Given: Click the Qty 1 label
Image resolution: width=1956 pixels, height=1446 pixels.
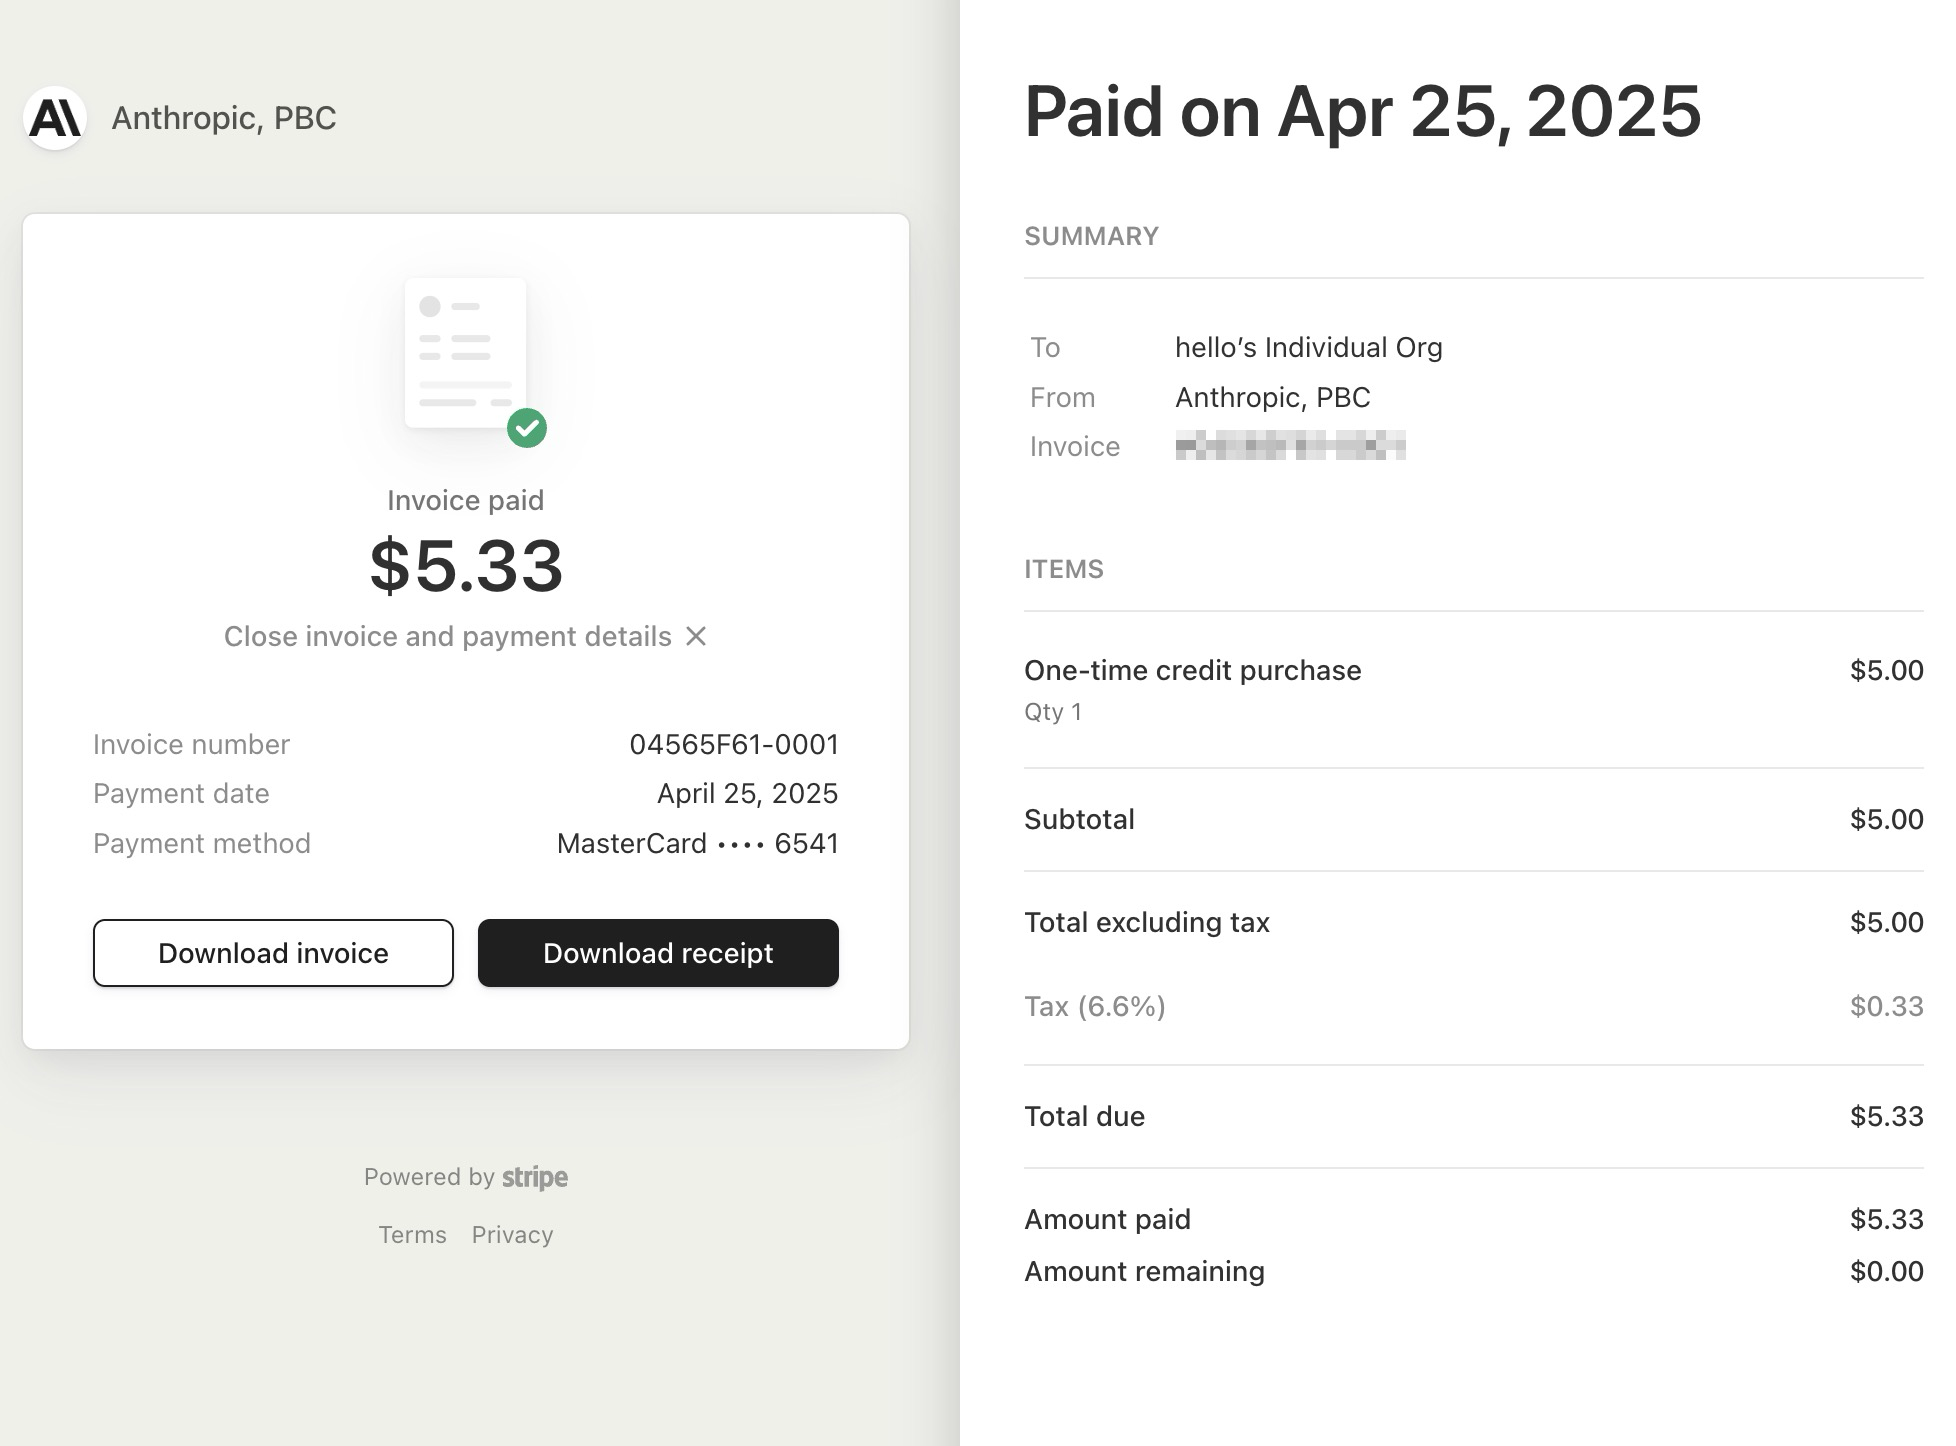Looking at the screenshot, I should (x=1053, y=712).
